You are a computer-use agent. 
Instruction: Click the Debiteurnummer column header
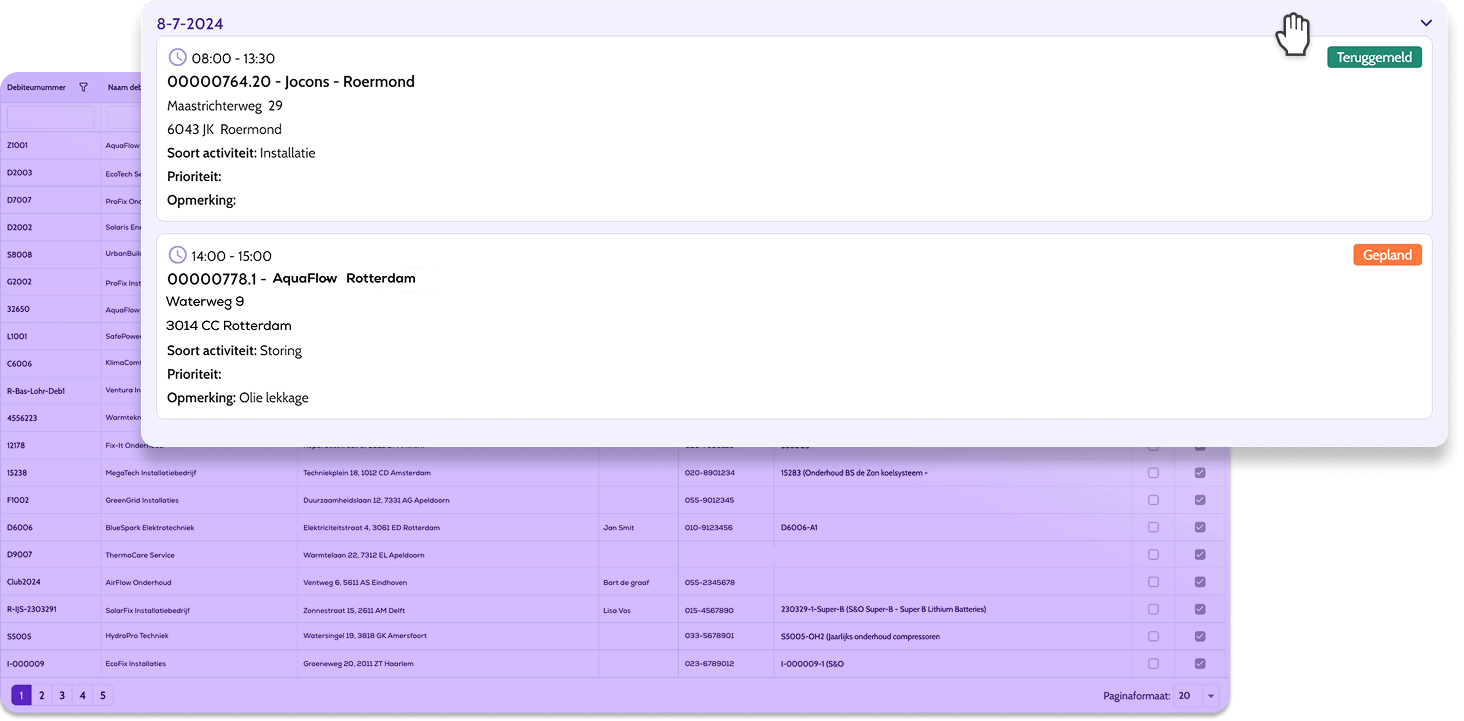click(37, 87)
